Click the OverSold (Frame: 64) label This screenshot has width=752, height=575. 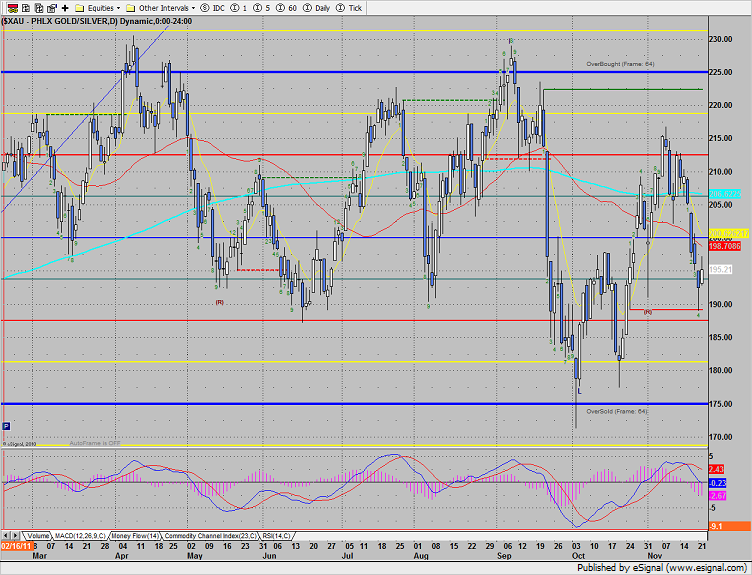(617, 411)
